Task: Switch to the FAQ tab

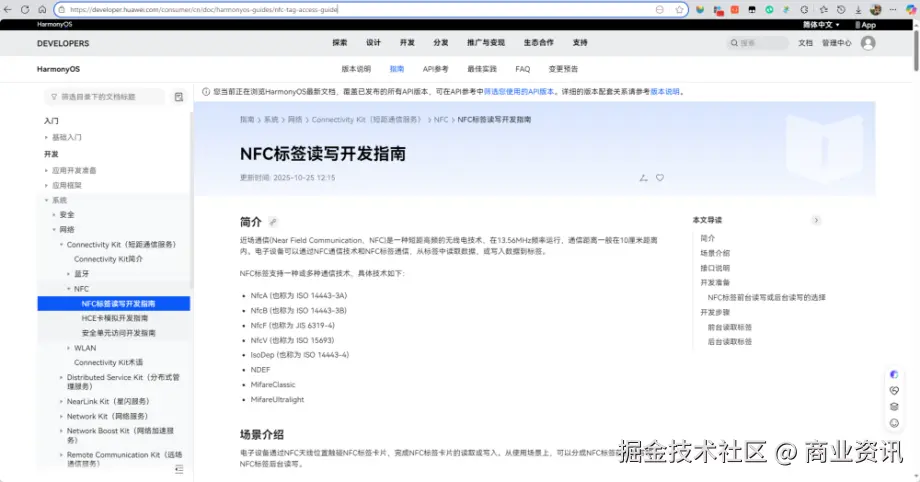Action: (x=522, y=69)
